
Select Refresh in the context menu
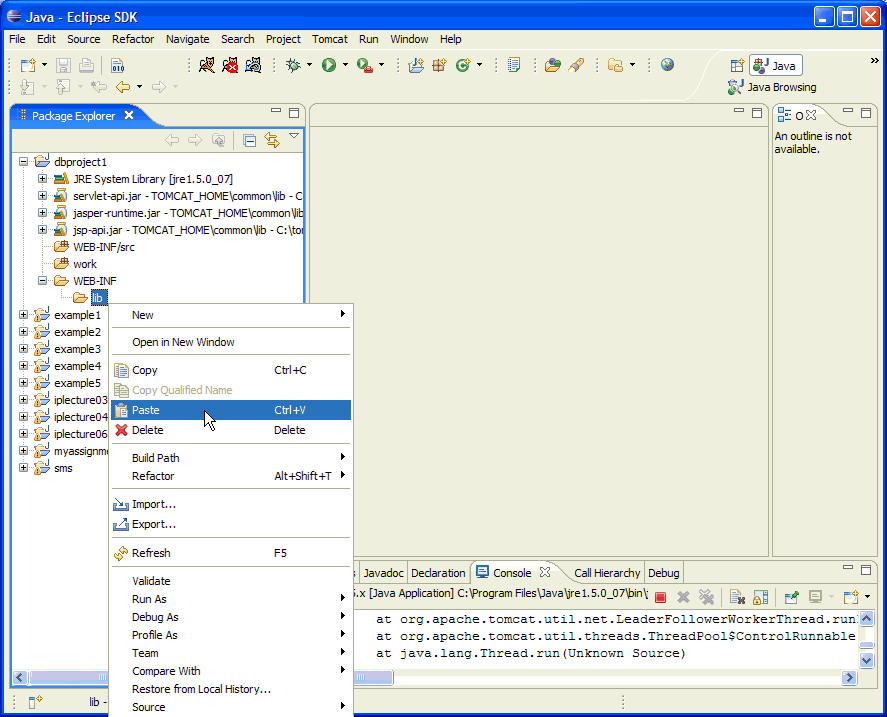(x=151, y=553)
